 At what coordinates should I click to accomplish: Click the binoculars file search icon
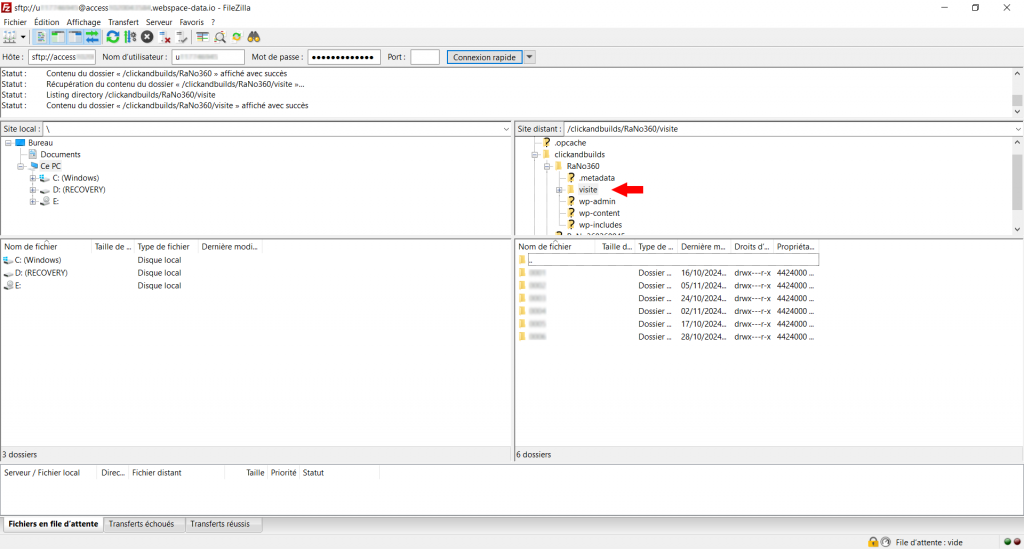[254, 37]
